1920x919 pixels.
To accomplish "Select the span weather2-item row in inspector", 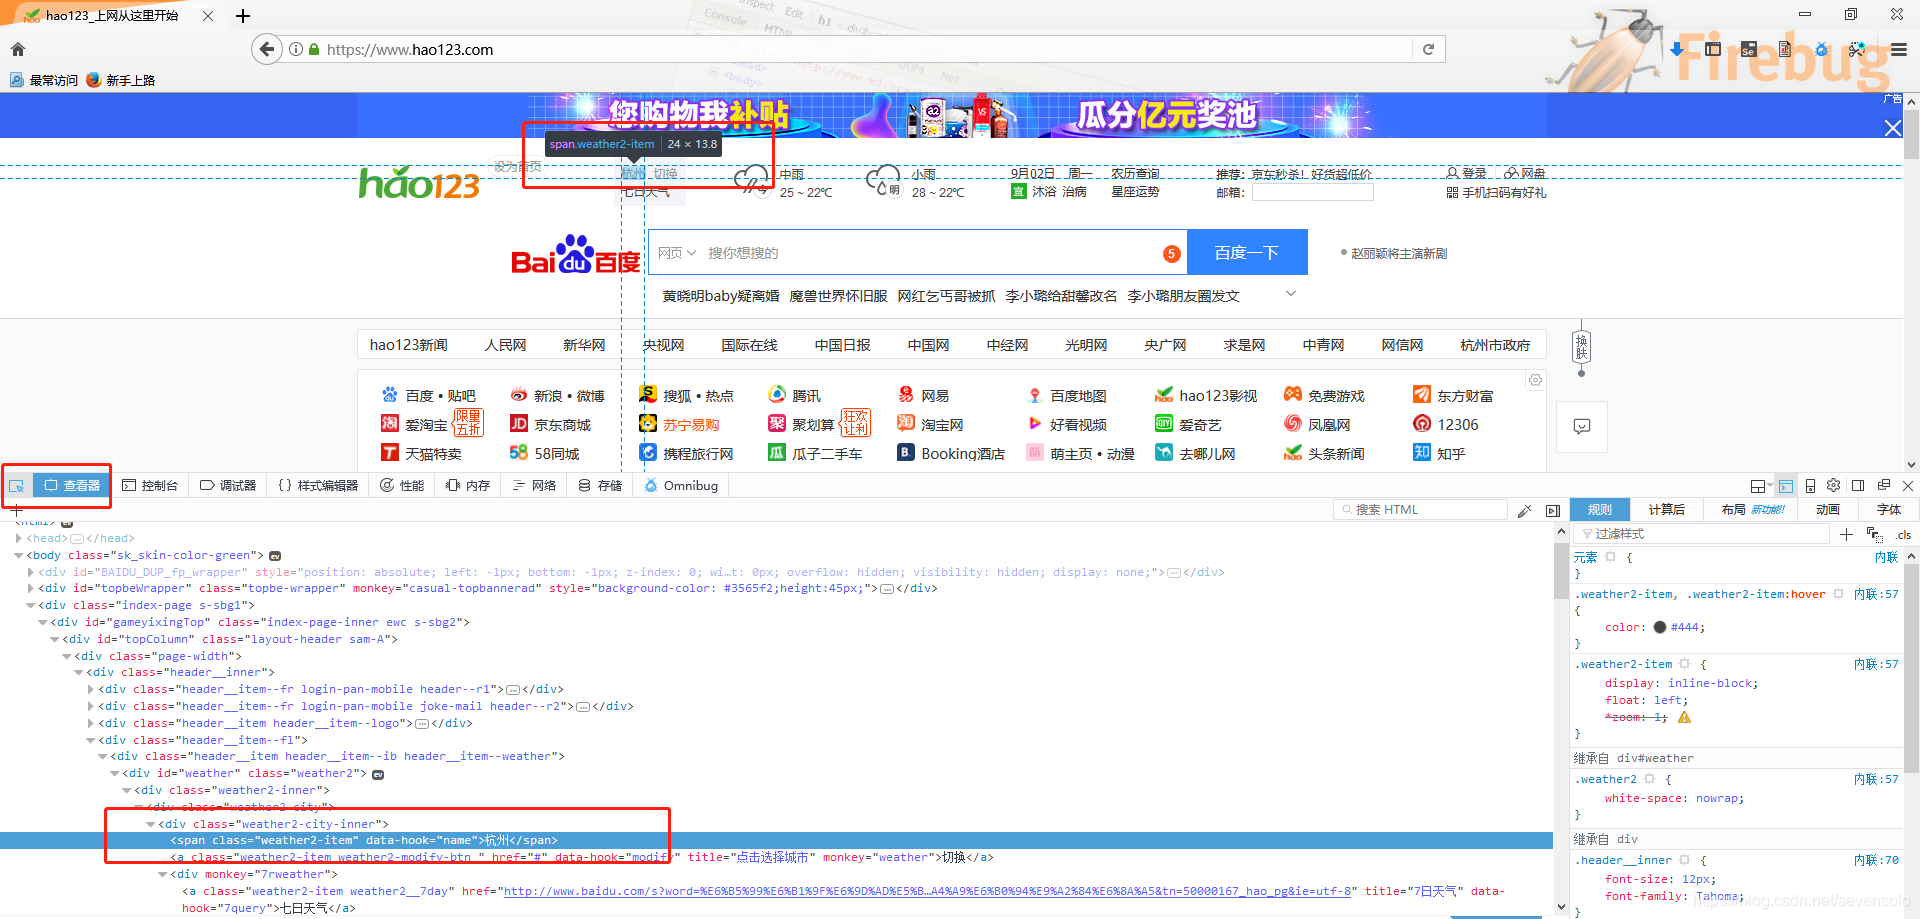I will tap(776, 841).
